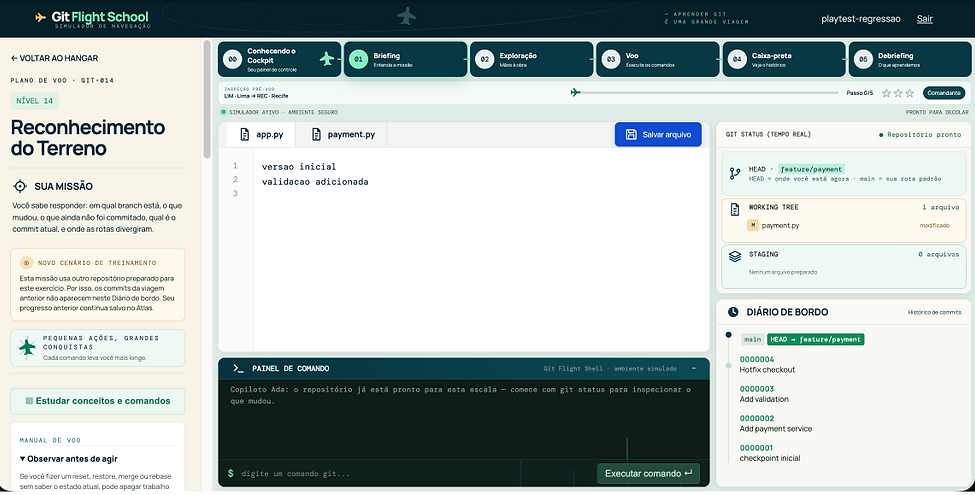
Task: Click inside the code editor on line 3
Action: pyautogui.click(x=479, y=193)
